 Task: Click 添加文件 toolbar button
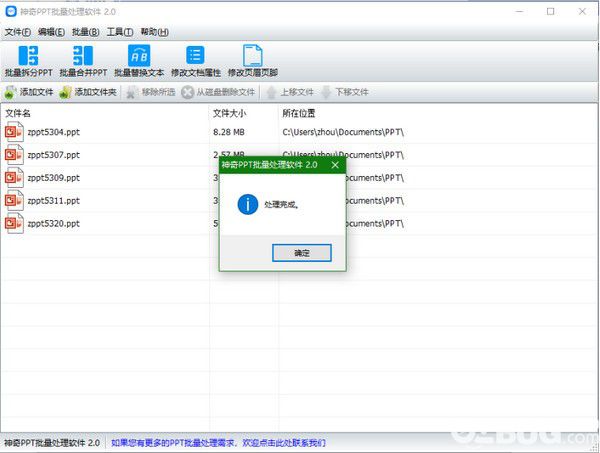tap(29, 92)
